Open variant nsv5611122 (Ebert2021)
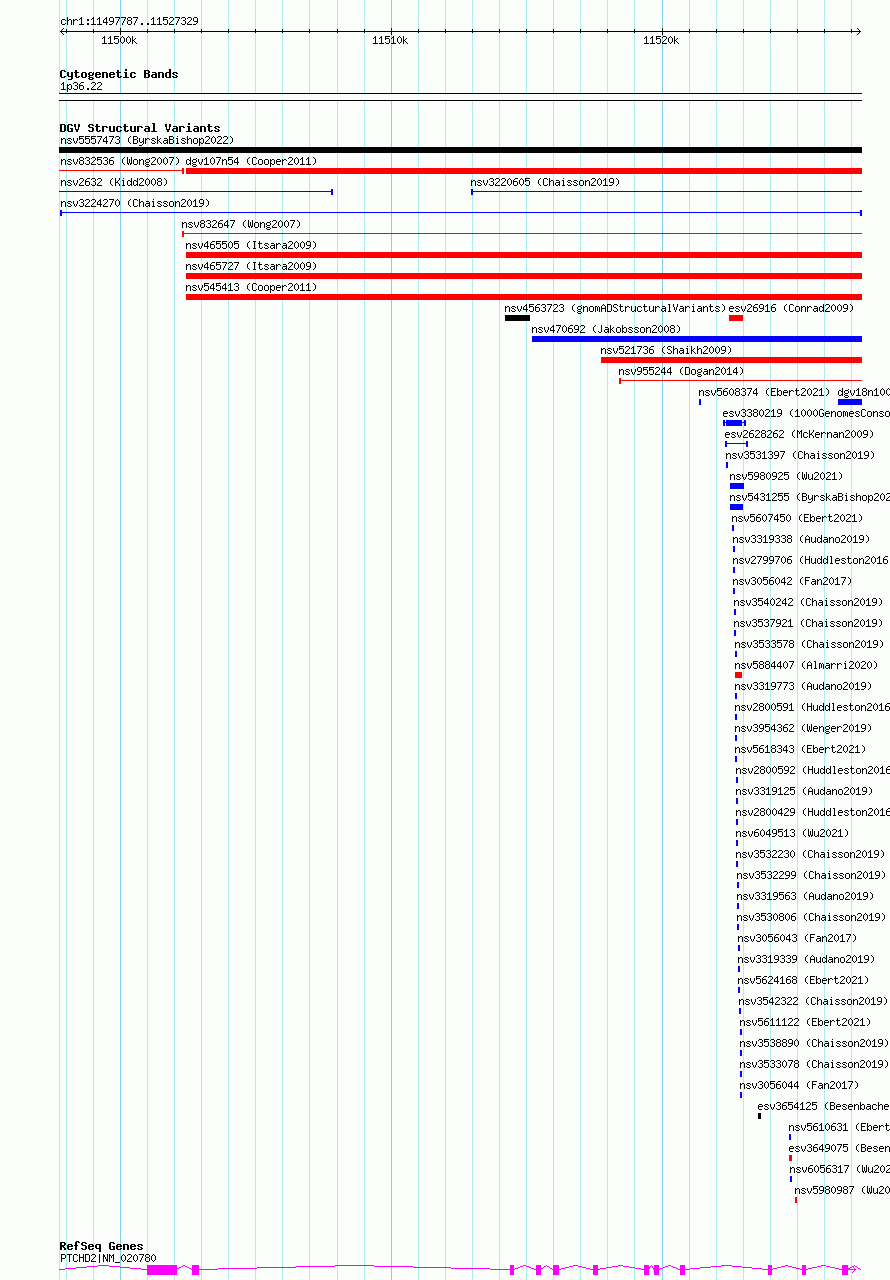 (806, 1022)
